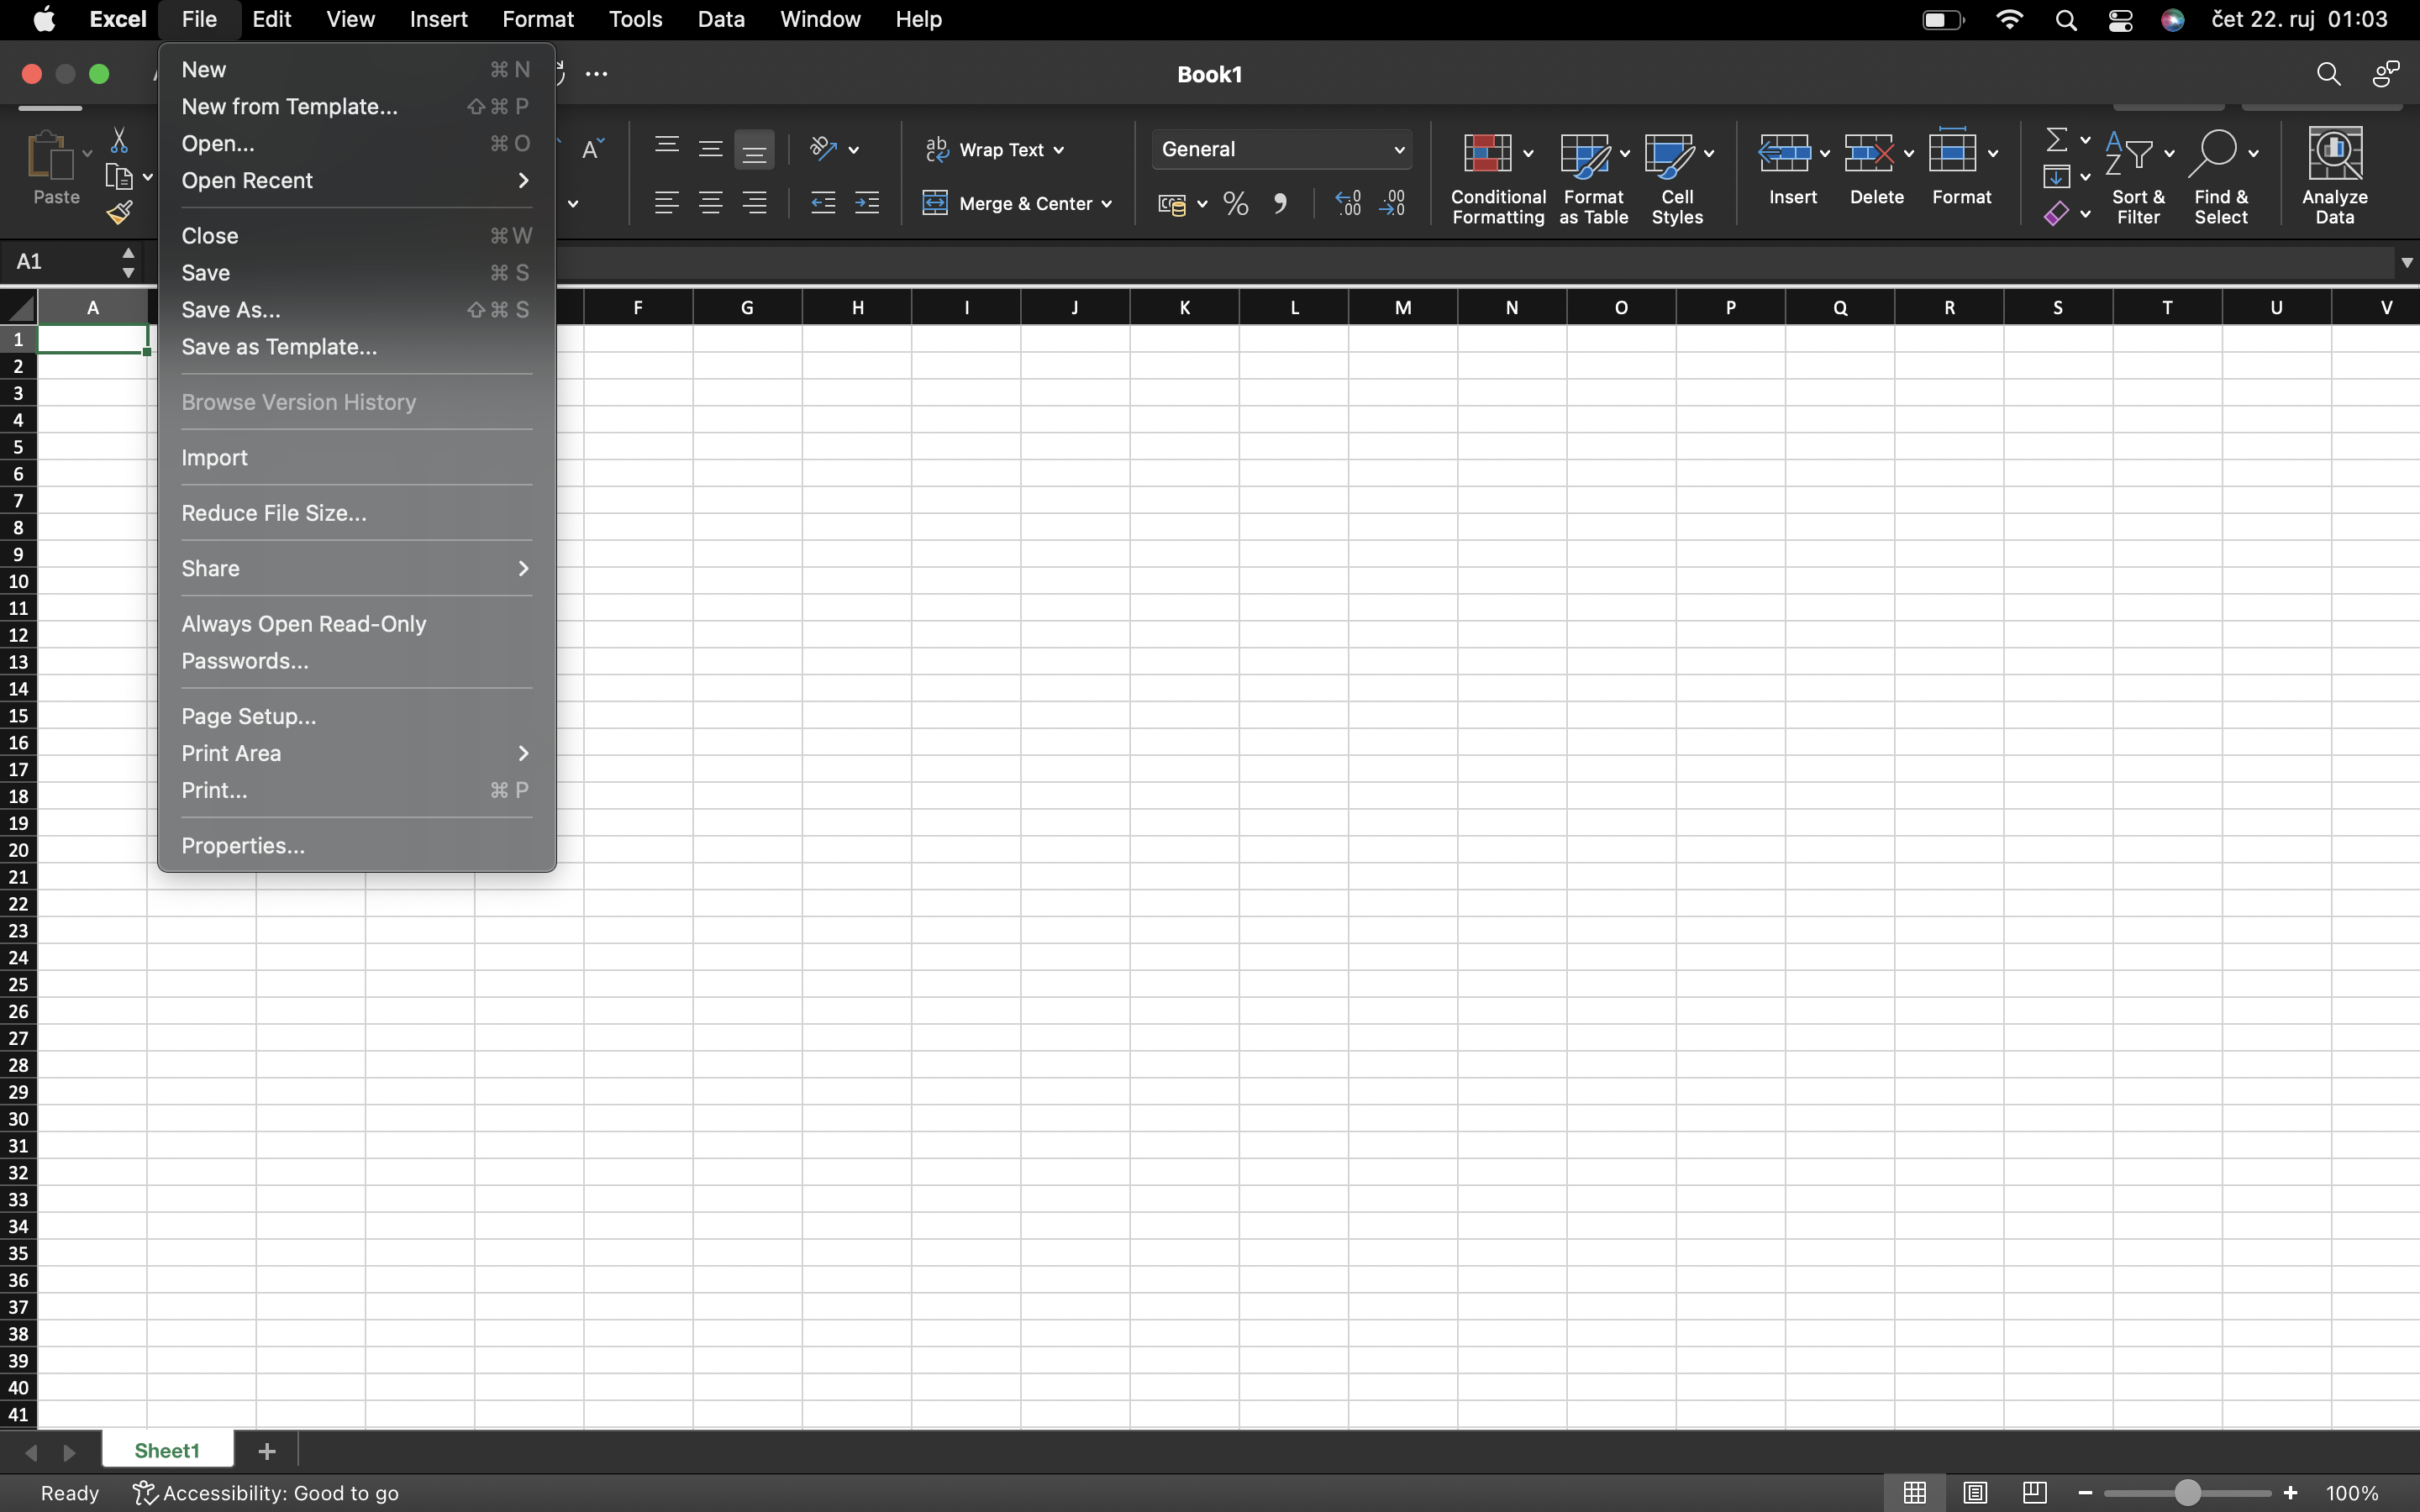Click Increase Decimal icon

(x=1348, y=204)
